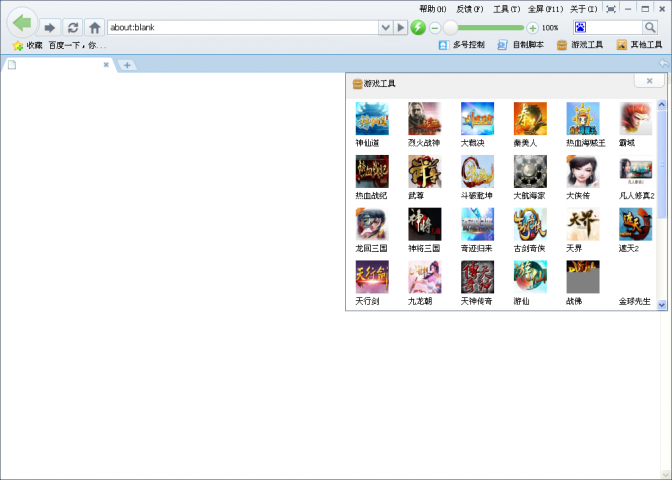Click the go arrow beside address bar
Screen dimensions: 672x480
point(400,27)
